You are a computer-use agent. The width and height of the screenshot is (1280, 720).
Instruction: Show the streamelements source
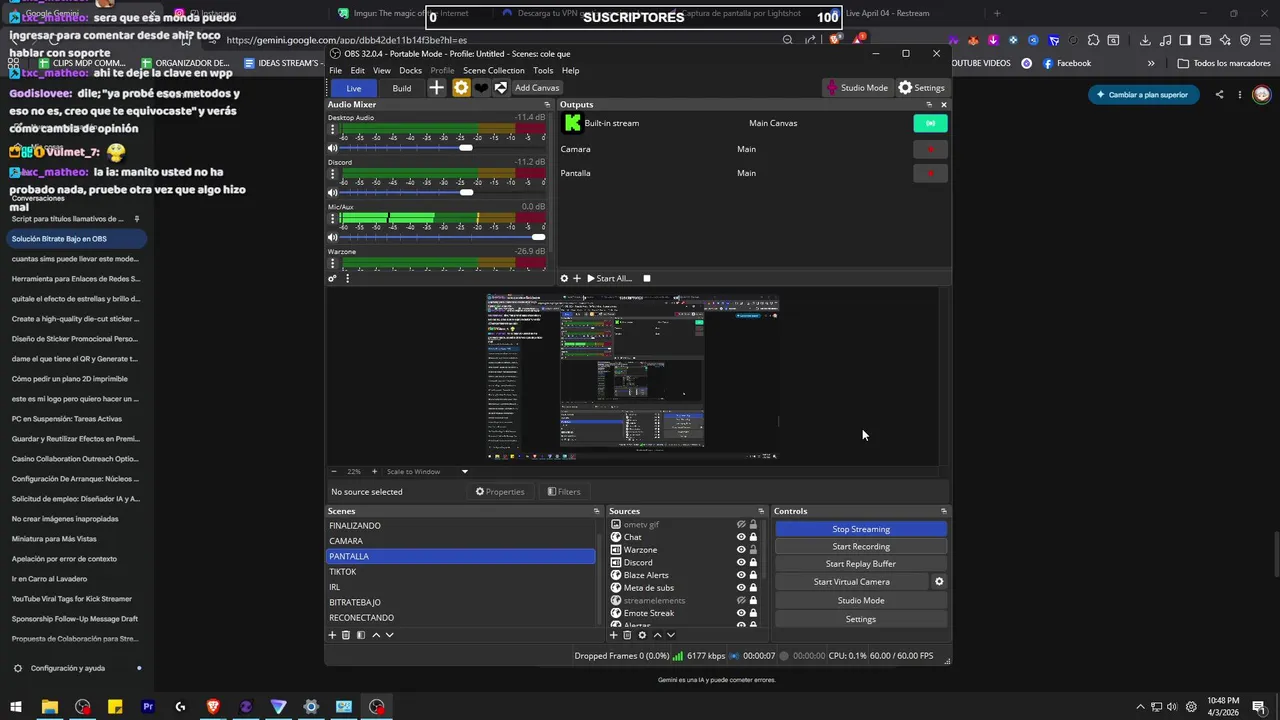coord(741,600)
